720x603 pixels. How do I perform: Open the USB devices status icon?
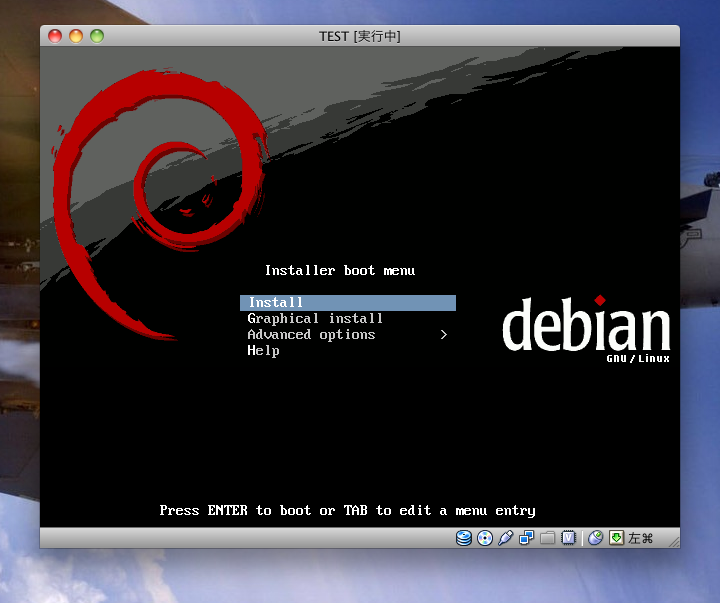tap(506, 538)
